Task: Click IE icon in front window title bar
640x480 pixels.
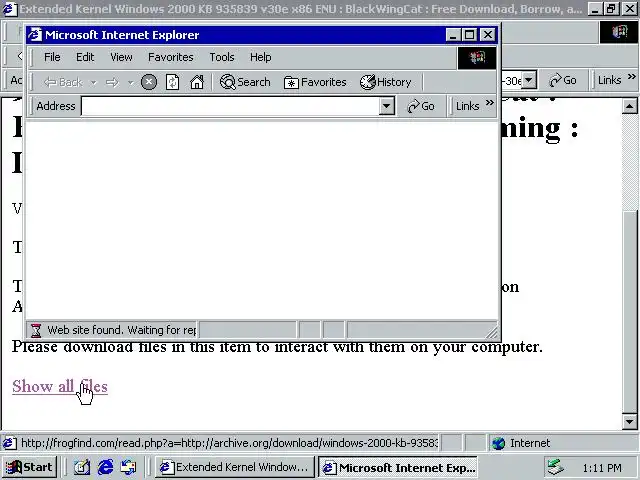Action: 35,35
